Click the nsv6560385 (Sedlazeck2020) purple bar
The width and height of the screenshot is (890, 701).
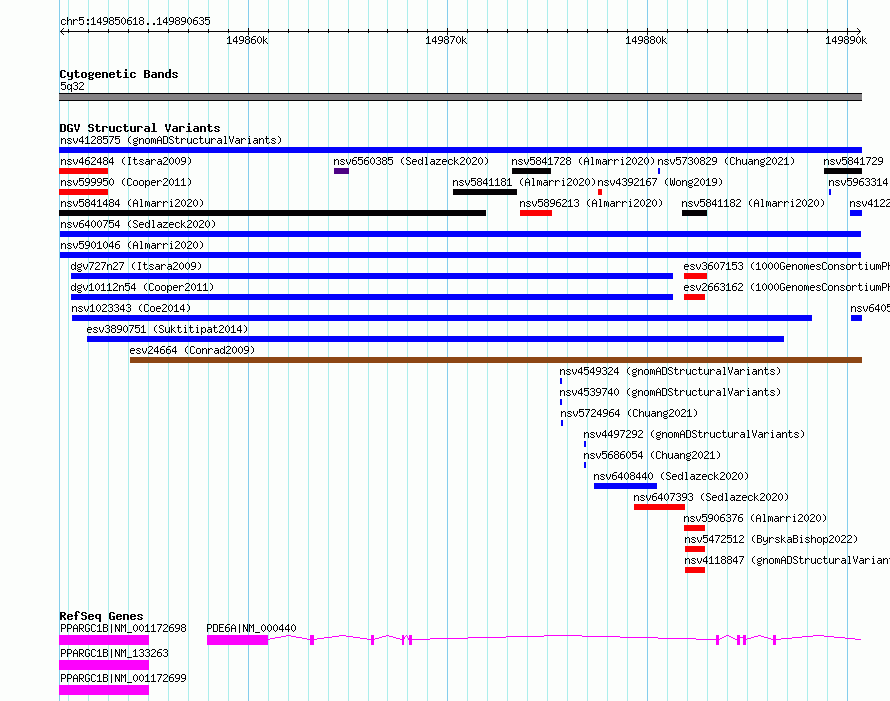(341, 171)
